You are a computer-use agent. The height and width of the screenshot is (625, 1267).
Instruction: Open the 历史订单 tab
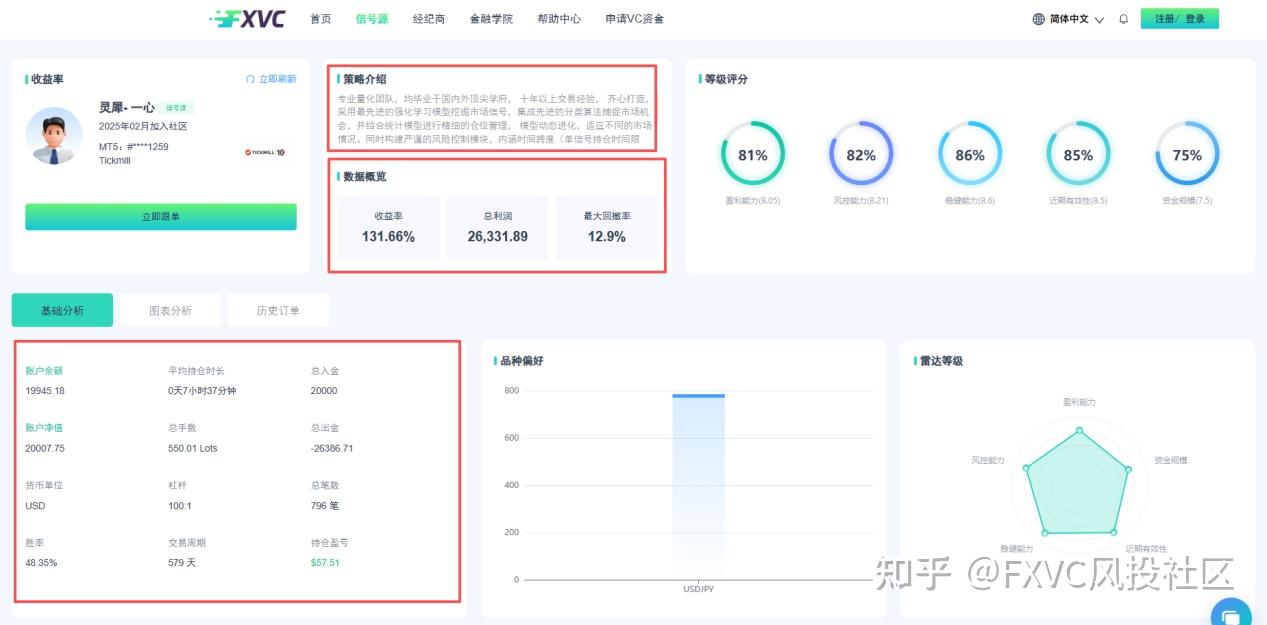click(x=278, y=310)
